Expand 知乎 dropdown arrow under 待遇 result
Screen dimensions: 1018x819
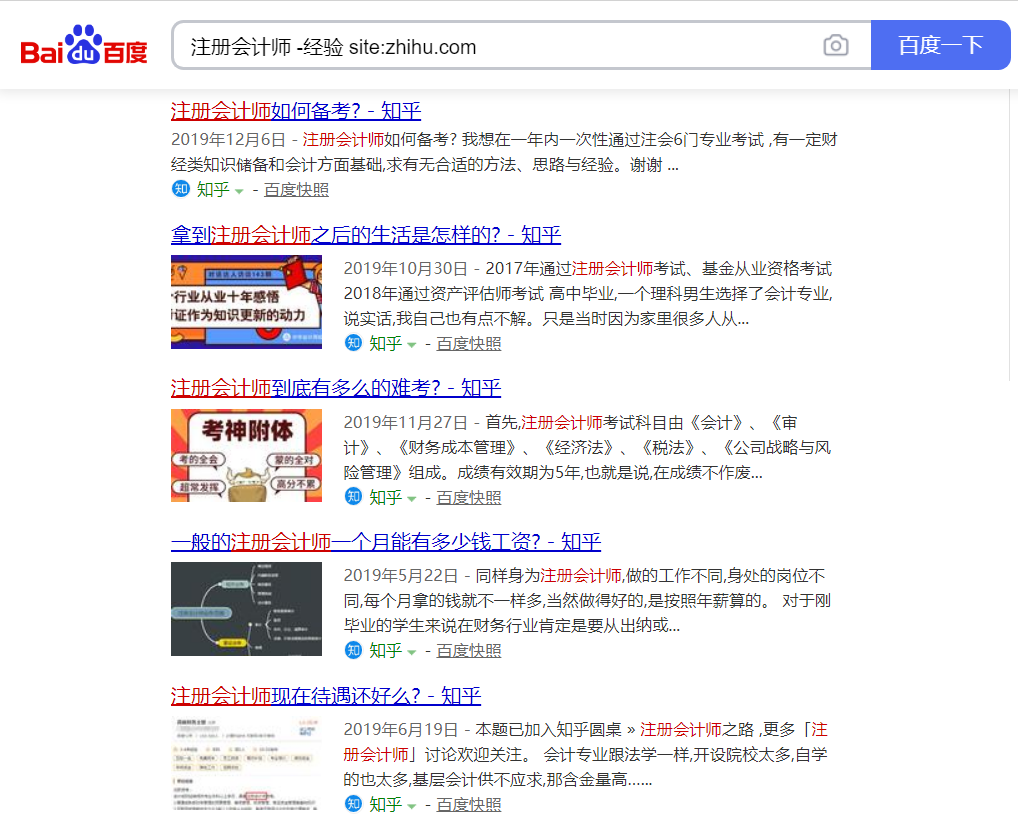[x=412, y=806]
